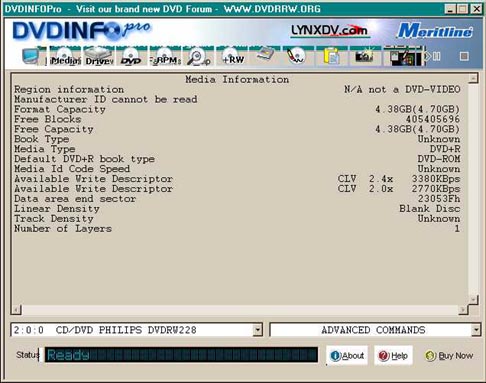The image size is (486, 383).
Task: Expand the PHILIPS DVDRW228 drive dropdown
Action: (257, 330)
